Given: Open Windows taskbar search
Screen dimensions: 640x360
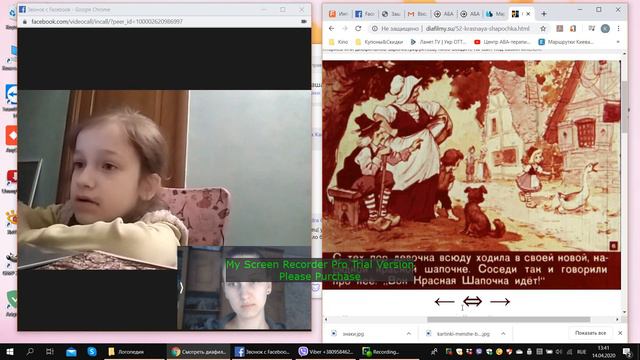Looking at the screenshot, I should pos(30,351).
